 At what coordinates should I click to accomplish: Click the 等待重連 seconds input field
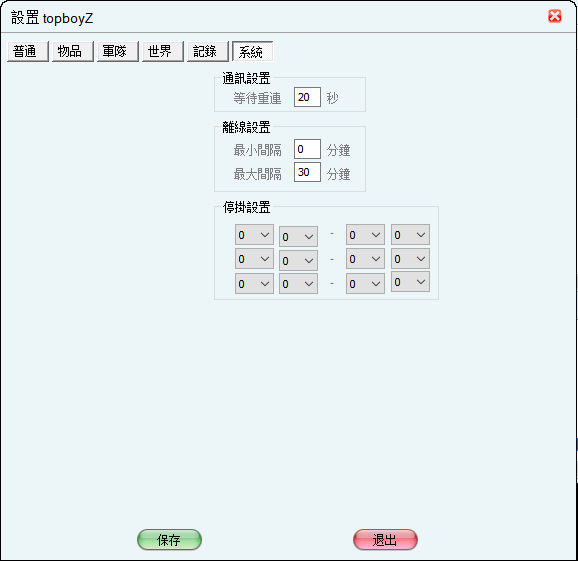(307, 97)
